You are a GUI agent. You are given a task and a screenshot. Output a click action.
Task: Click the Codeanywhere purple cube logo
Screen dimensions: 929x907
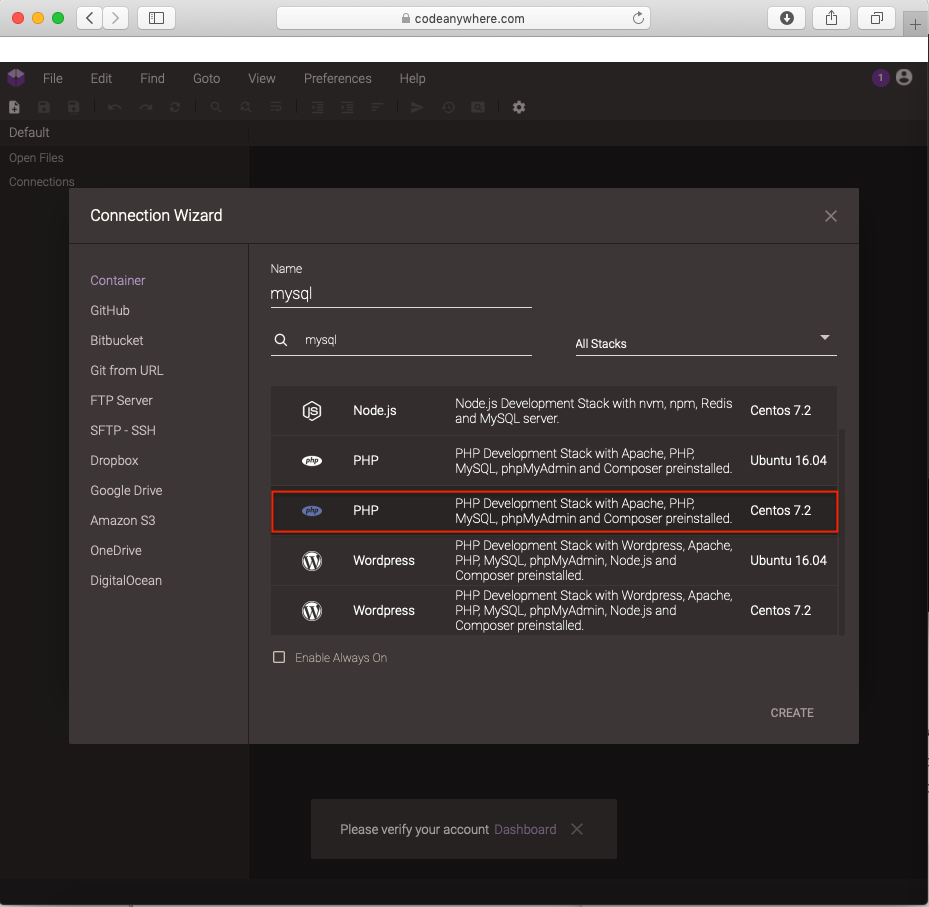pyautogui.click(x=16, y=78)
